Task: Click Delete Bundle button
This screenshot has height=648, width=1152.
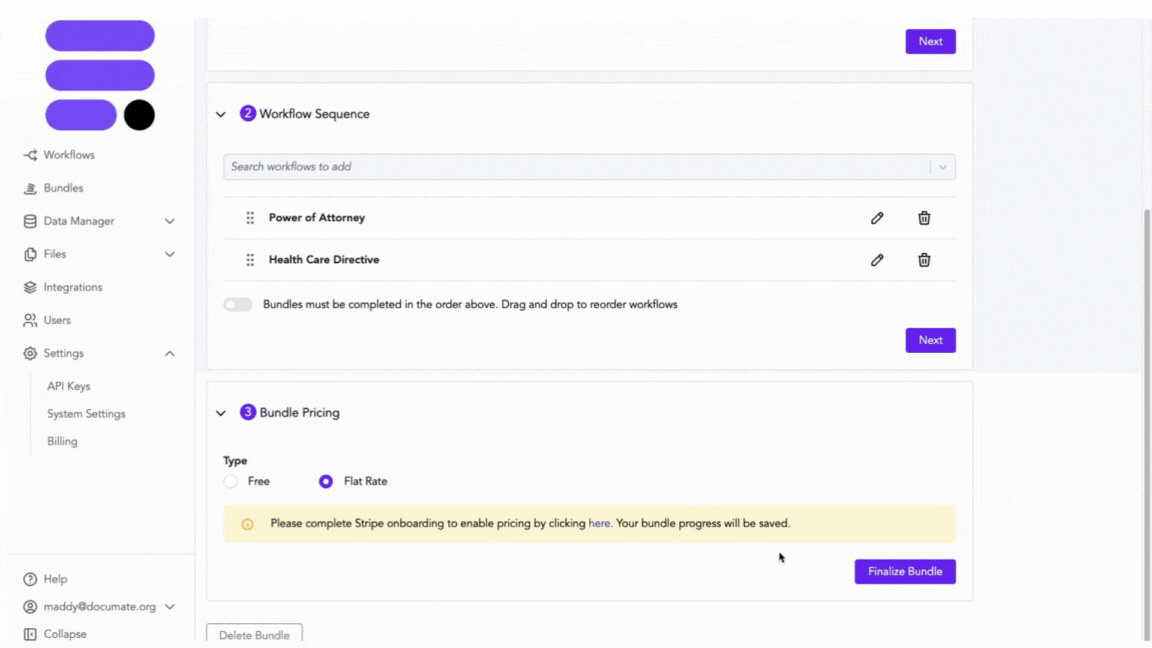Action: pos(254,635)
